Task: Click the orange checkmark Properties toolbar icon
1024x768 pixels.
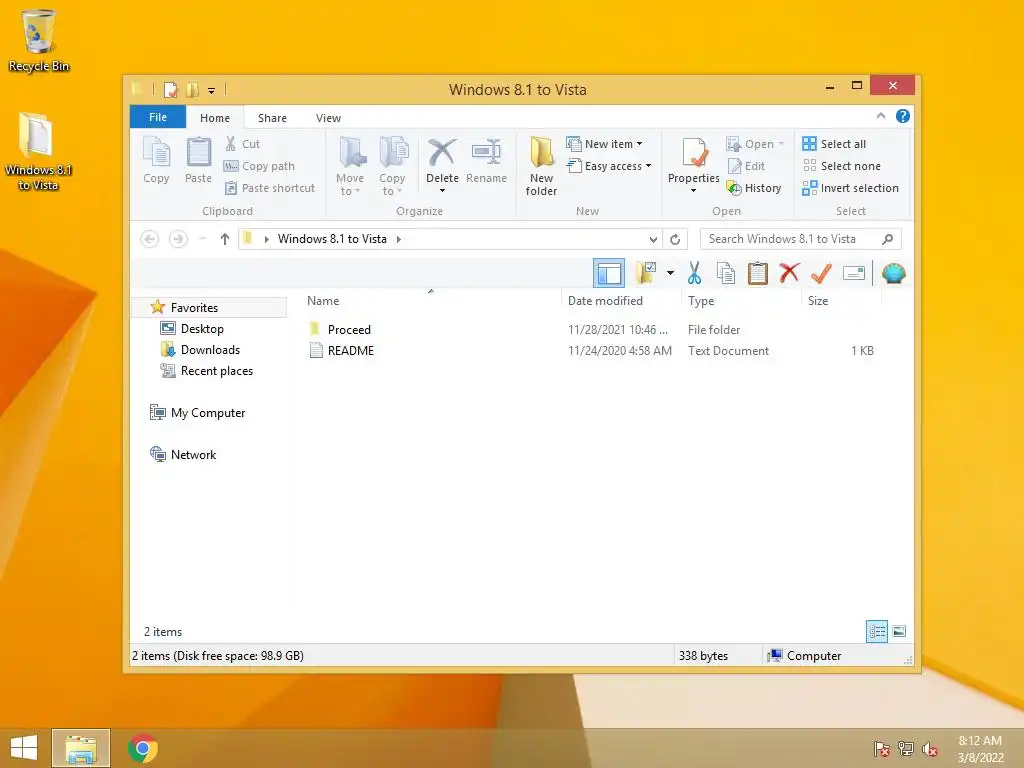Action: click(822, 274)
